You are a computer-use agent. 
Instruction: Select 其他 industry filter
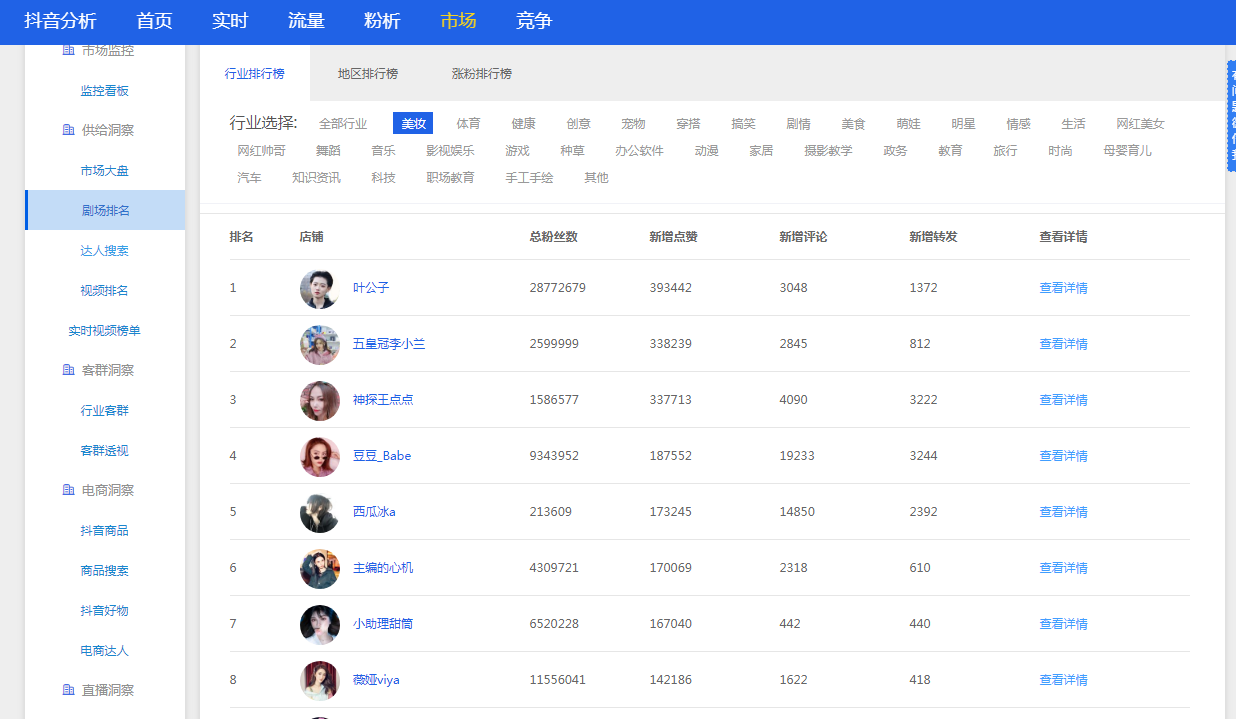(596, 178)
